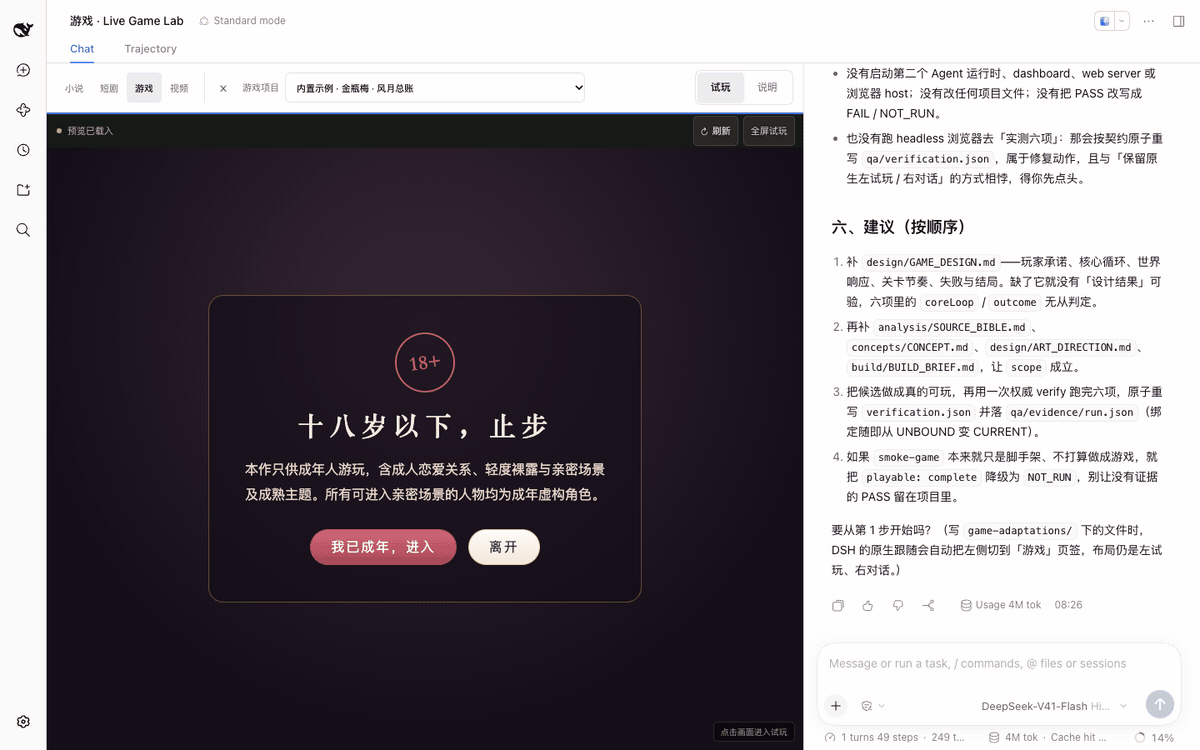Open the folder-plus project icon in the sidebar
The height and width of the screenshot is (750, 1200).
click(23, 190)
